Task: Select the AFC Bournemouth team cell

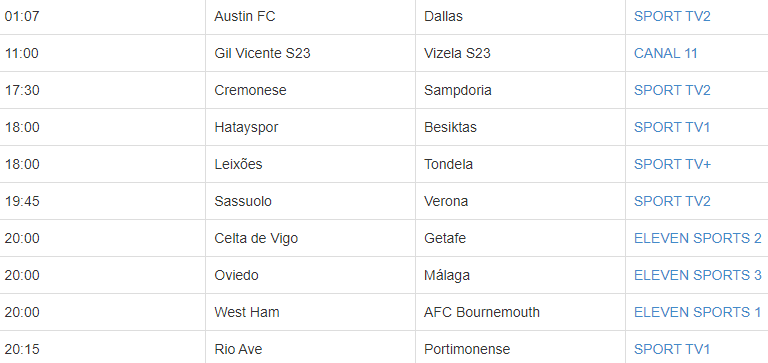Action: 520,312
